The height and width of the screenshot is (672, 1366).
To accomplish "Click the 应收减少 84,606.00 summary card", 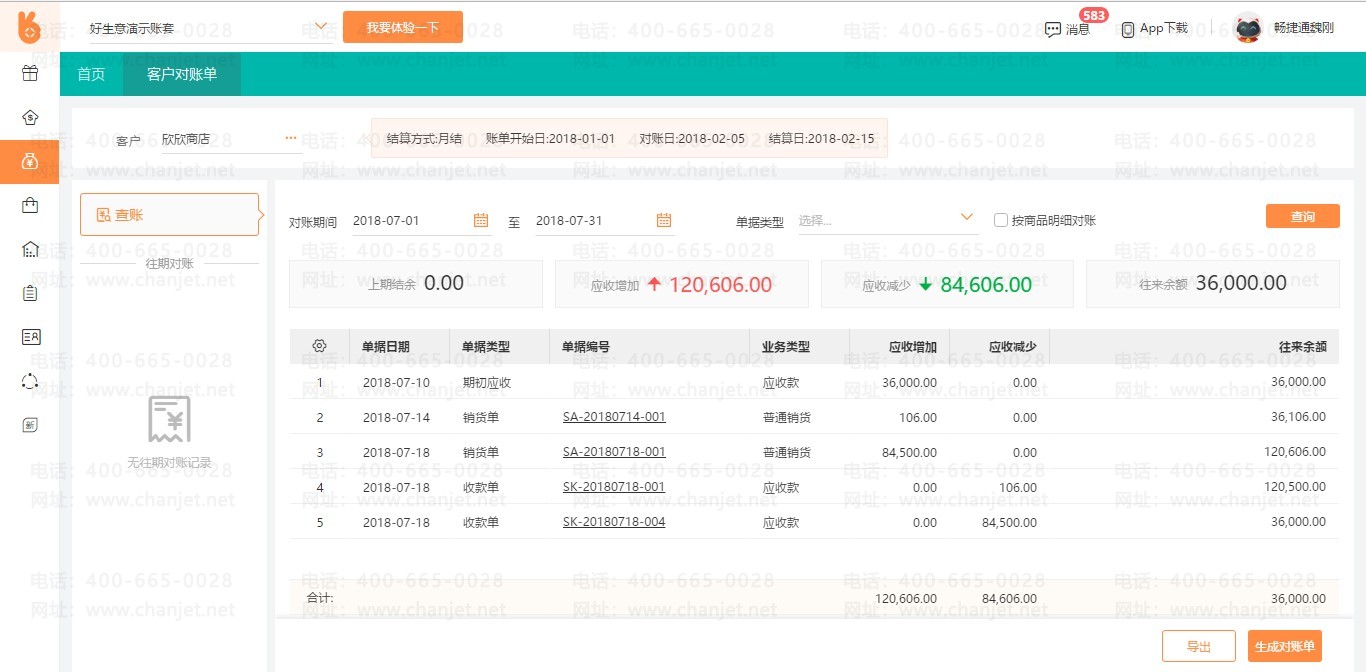I will (x=947, y=284).
